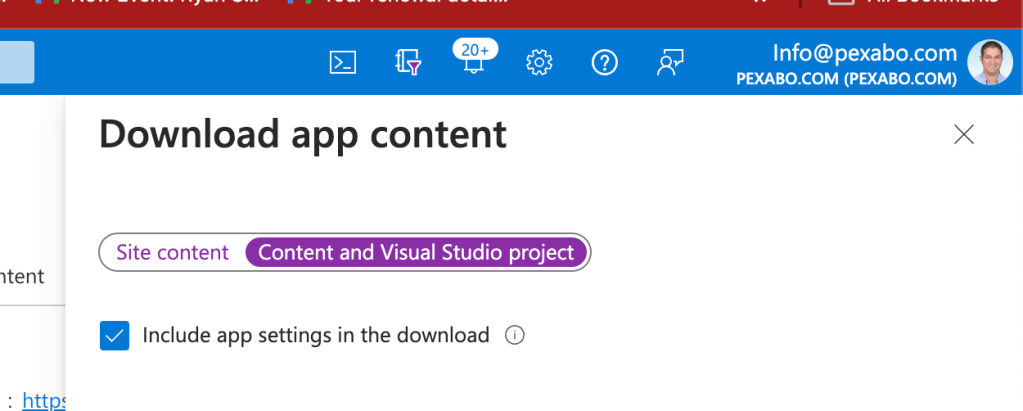The height and width of the screenshot is (411, 1023).
Task: Click the Download app content heading
Action: point(303,134)
